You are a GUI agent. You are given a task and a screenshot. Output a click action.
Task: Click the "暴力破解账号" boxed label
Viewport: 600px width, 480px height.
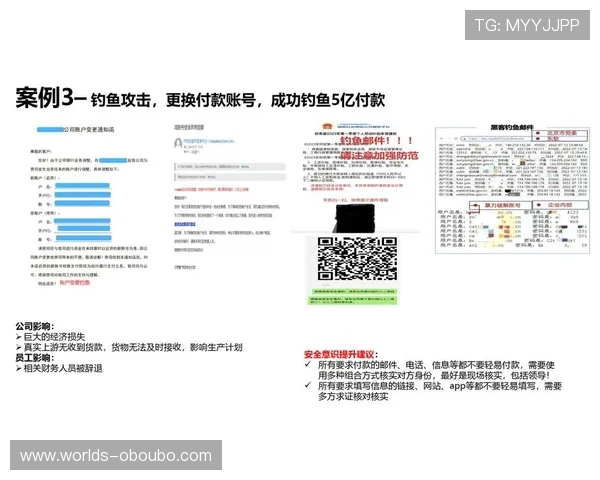[x=500, y=206]
